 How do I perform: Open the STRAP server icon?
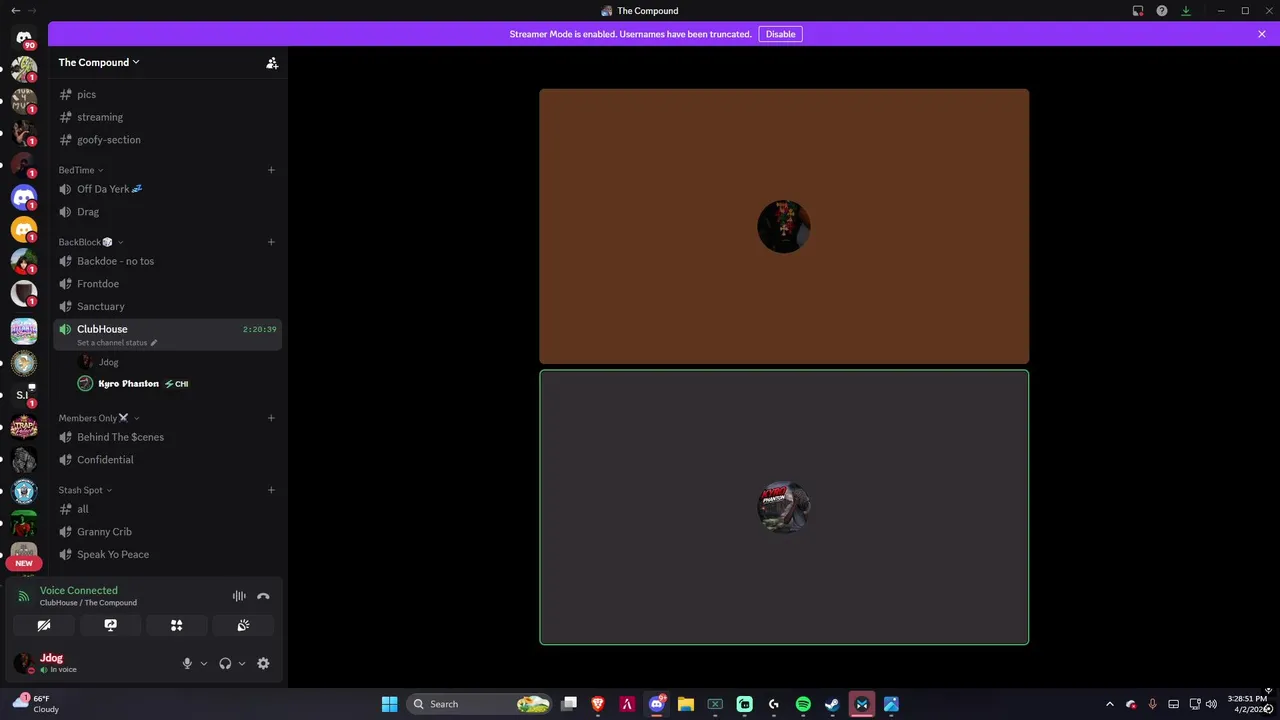(x=24, y=427)
